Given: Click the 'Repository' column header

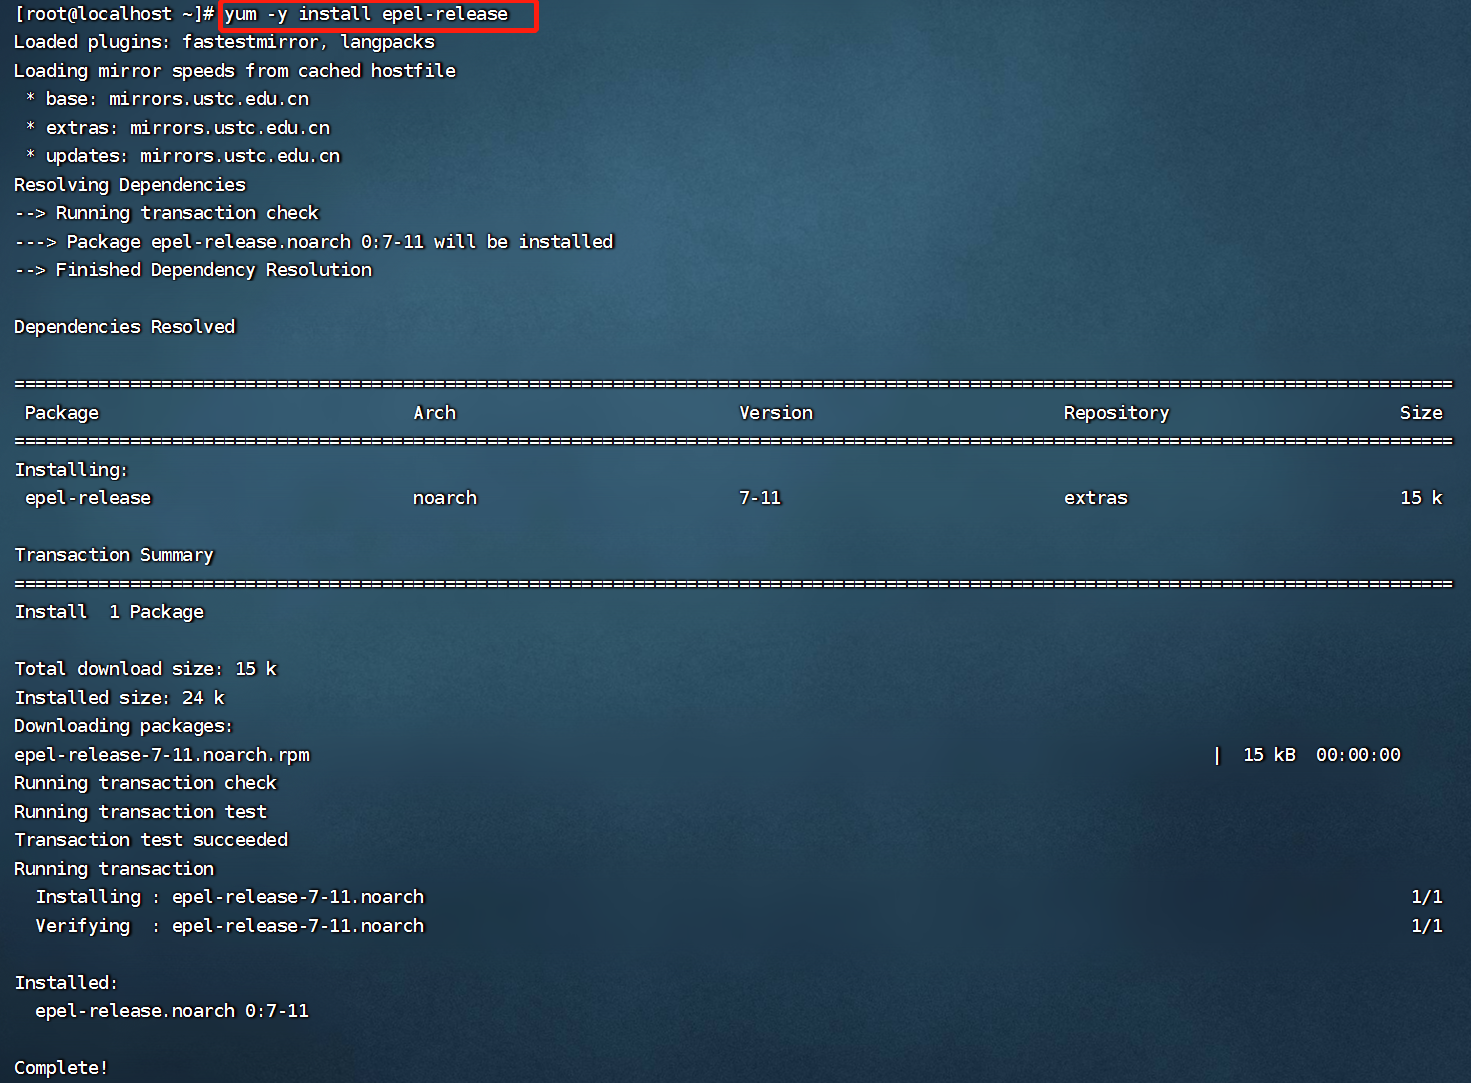Looking at the screenshot, I should pos(1117,413).
